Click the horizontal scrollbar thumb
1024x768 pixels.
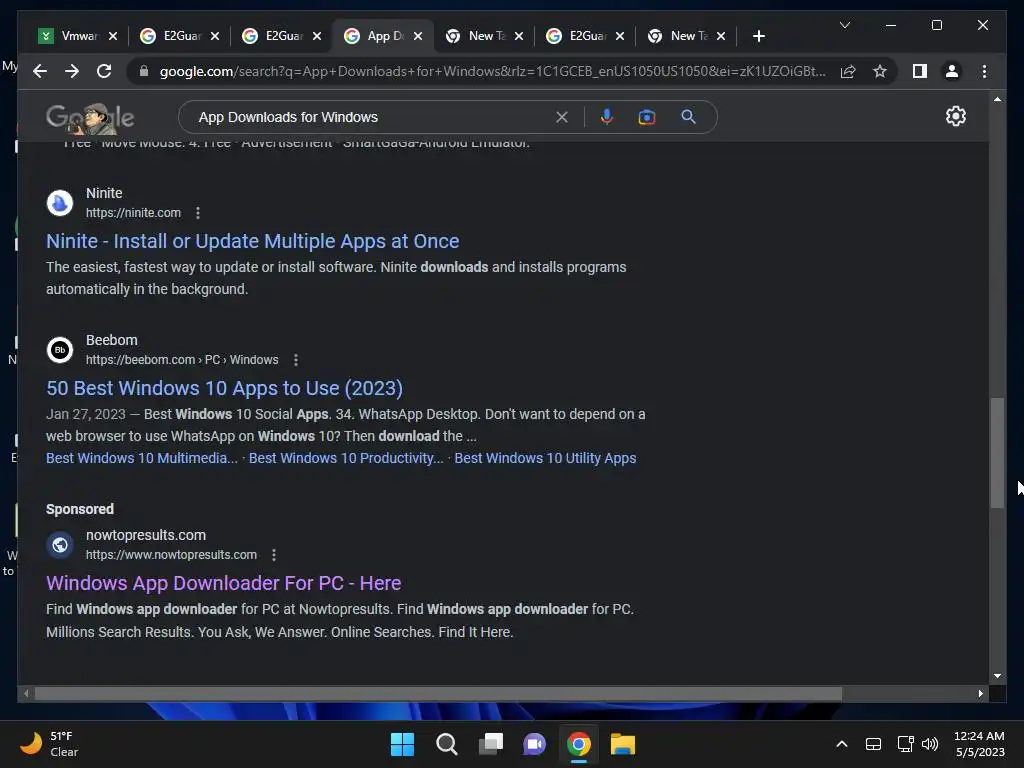click(x=438, y=694)
